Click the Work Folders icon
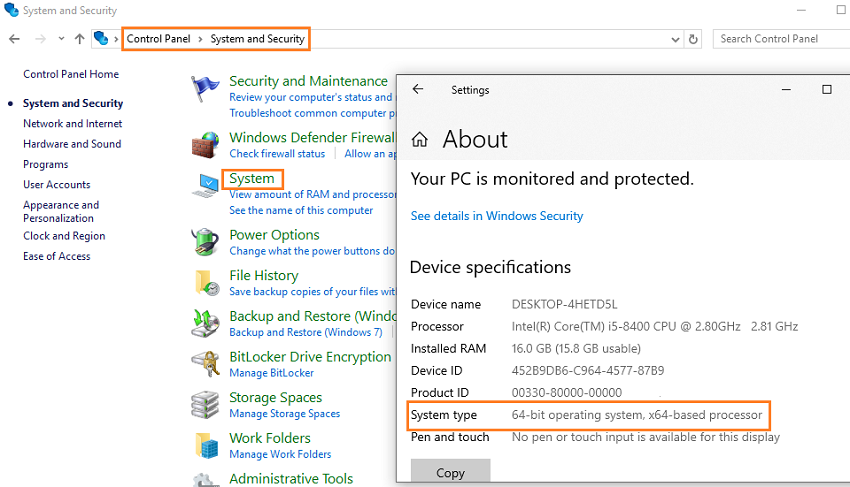The width and height of the screenshot is (850, 487). (207, 445)
